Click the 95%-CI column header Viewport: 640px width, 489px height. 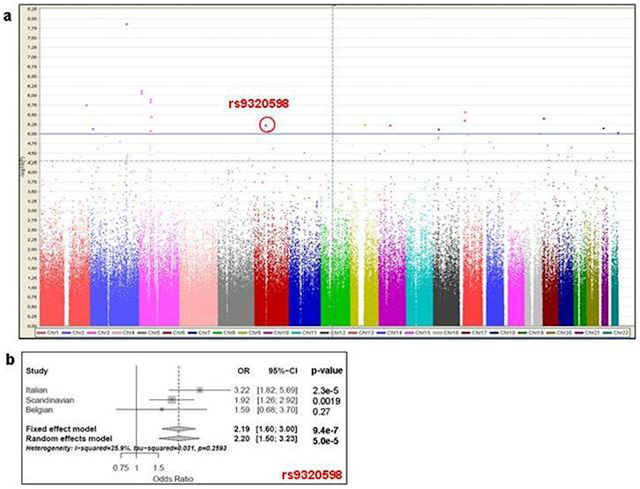(x=283, y=371)
